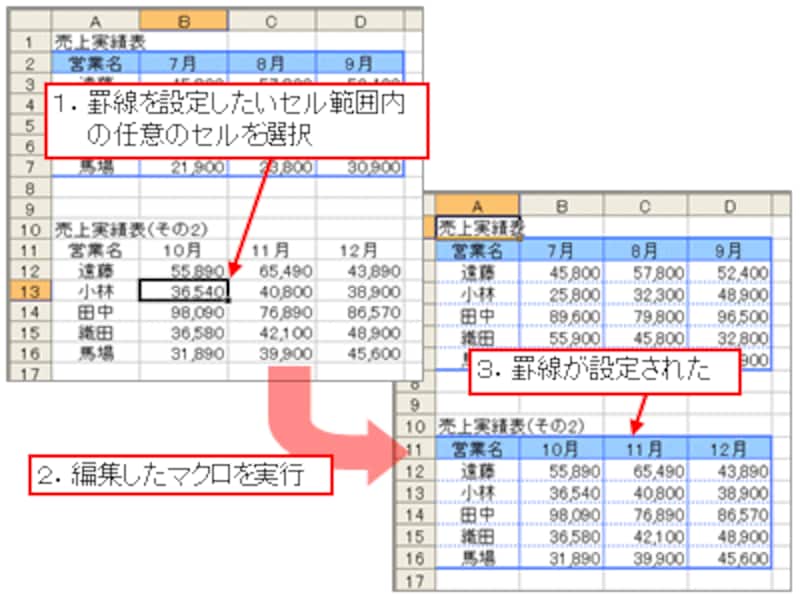The image size is (800, 596).
Task: Select column C header in the right worksheet
Action: coord(645,206)
